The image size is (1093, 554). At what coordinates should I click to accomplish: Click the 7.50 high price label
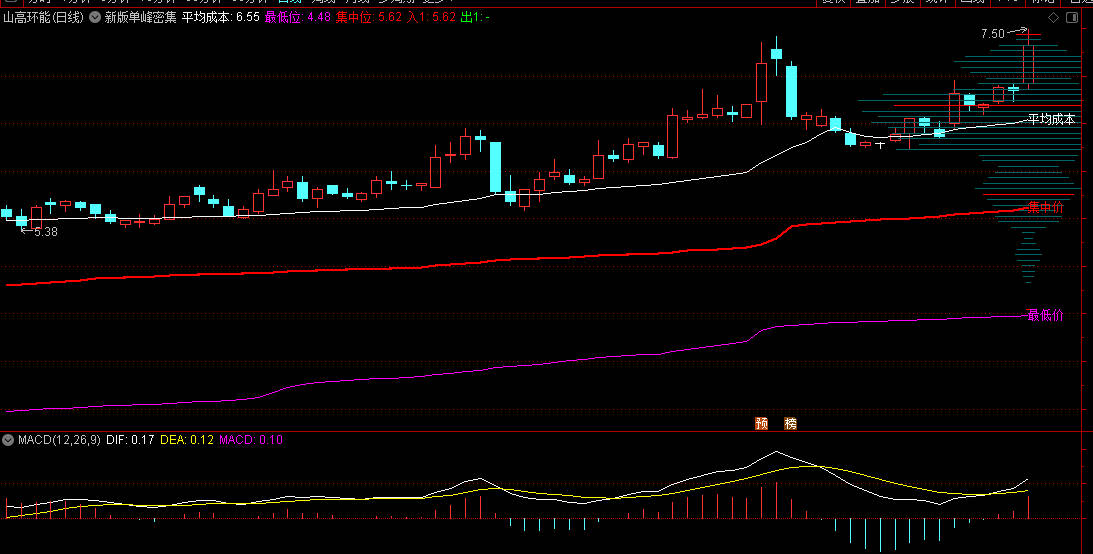point(993,33)
